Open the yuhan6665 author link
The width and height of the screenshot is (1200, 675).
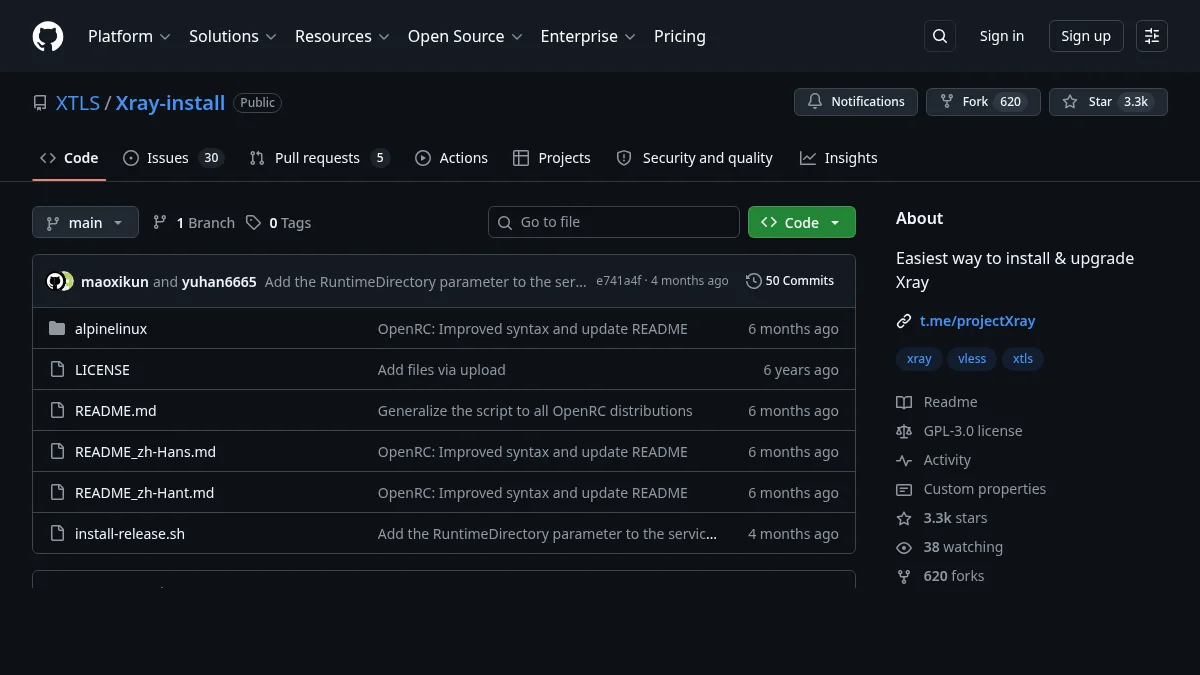tap(219, 282)
